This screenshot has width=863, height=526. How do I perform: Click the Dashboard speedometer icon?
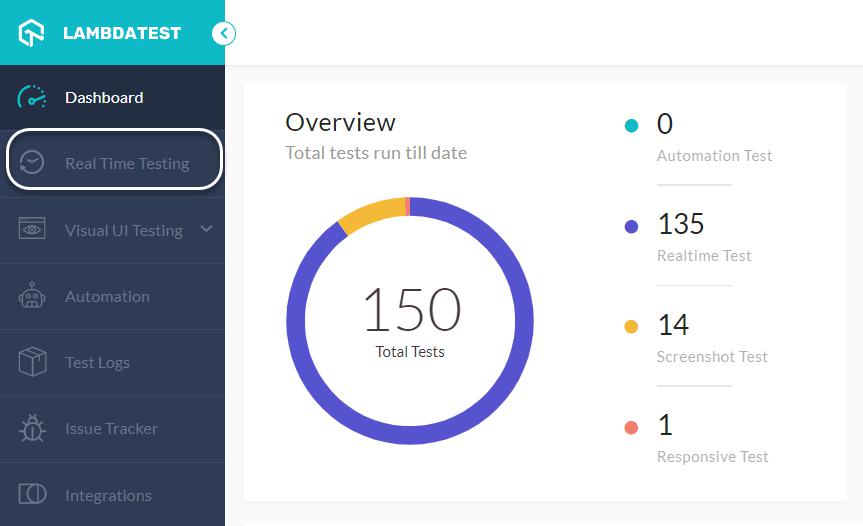31,97
